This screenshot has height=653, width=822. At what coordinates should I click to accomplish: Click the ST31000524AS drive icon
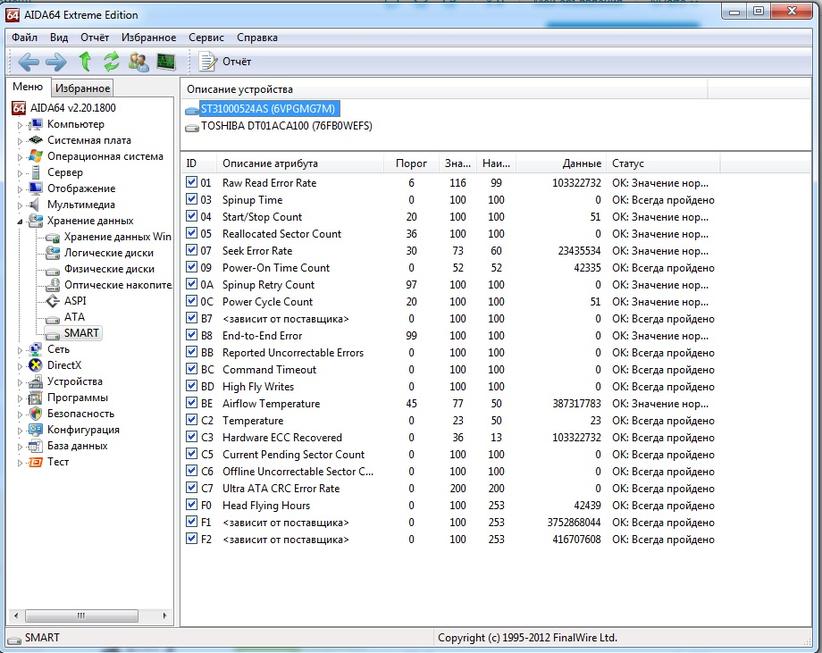[192, 110]
